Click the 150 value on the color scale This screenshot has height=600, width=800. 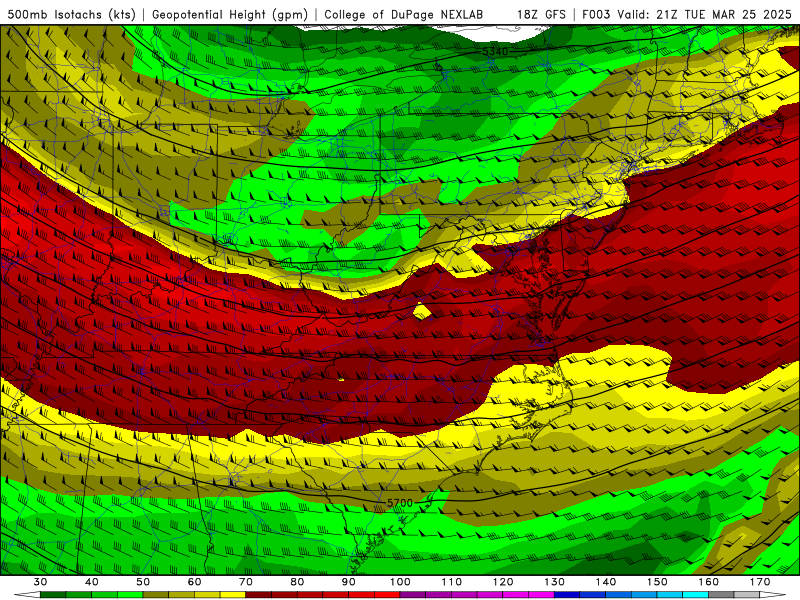[657, 582]
